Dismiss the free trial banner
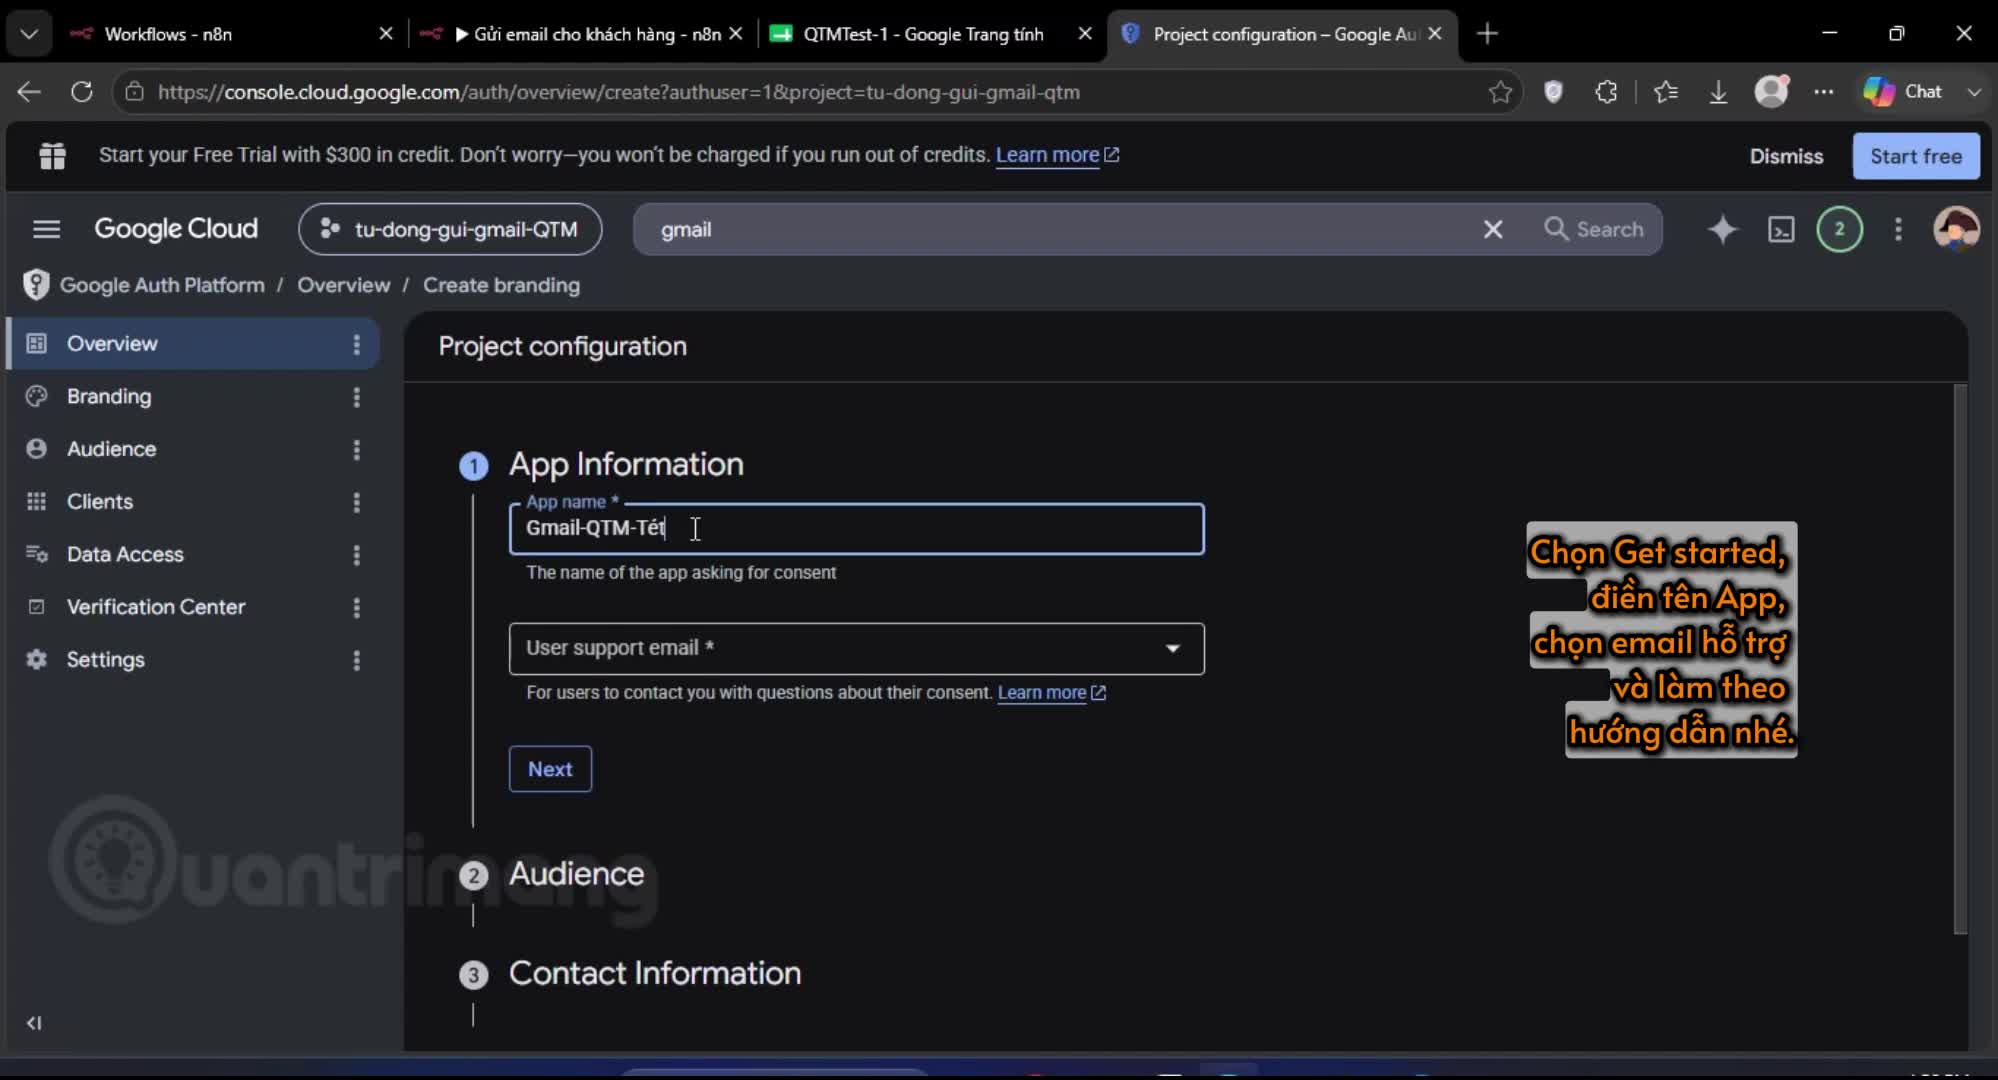Image resolution: width=1998 pixels, height=1080 pixels. [x=1786, y=156]
